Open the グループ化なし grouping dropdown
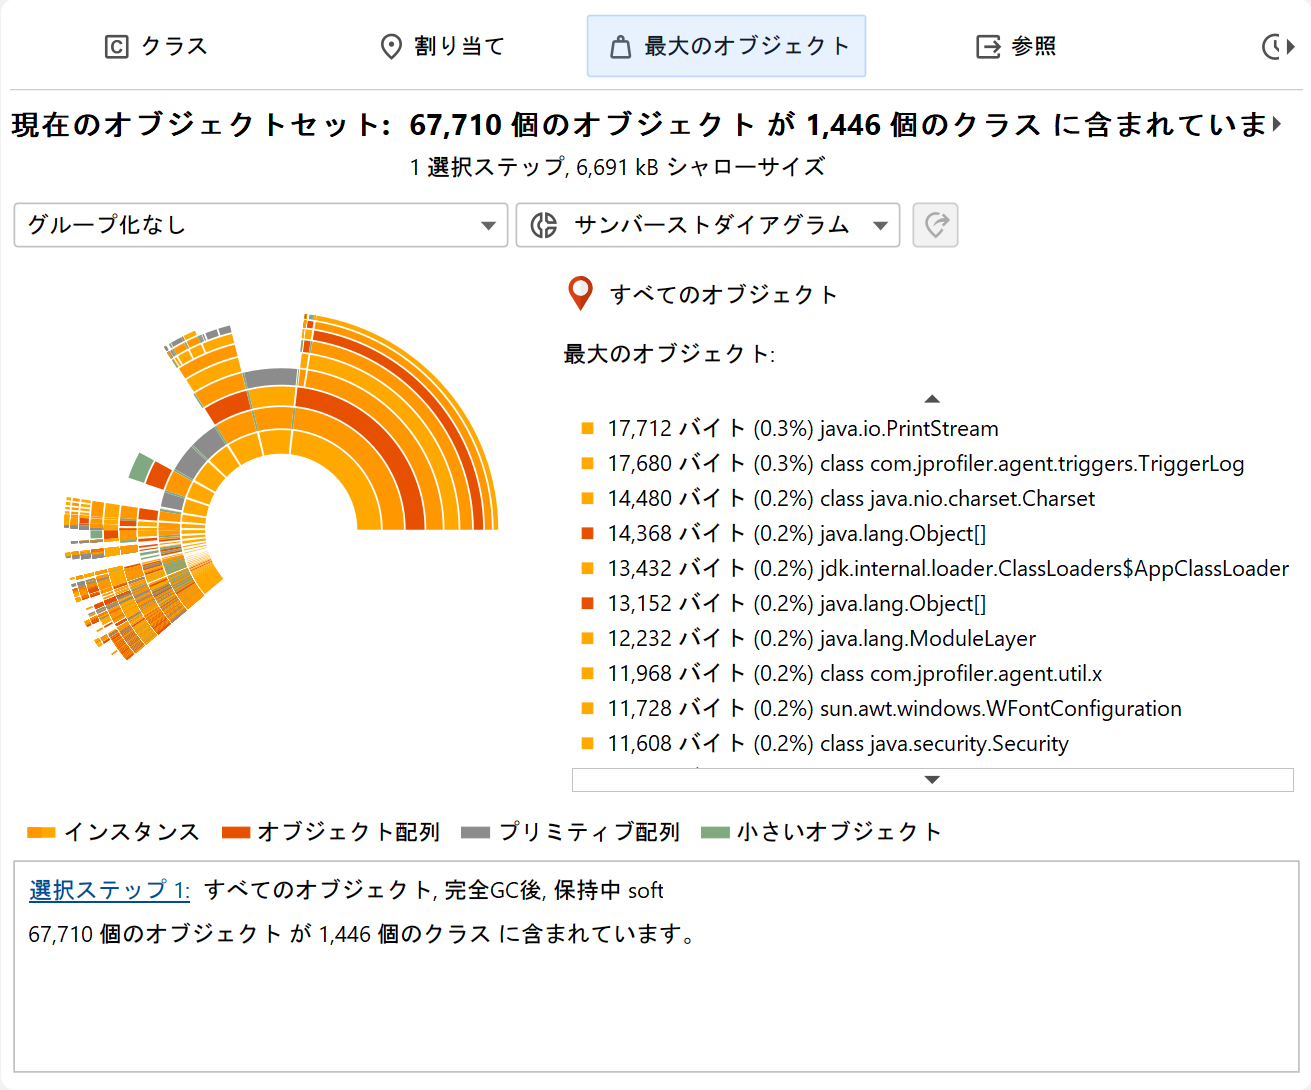Image resolution: width=1311 pixels, height=1090 pixels. [260, 225]
